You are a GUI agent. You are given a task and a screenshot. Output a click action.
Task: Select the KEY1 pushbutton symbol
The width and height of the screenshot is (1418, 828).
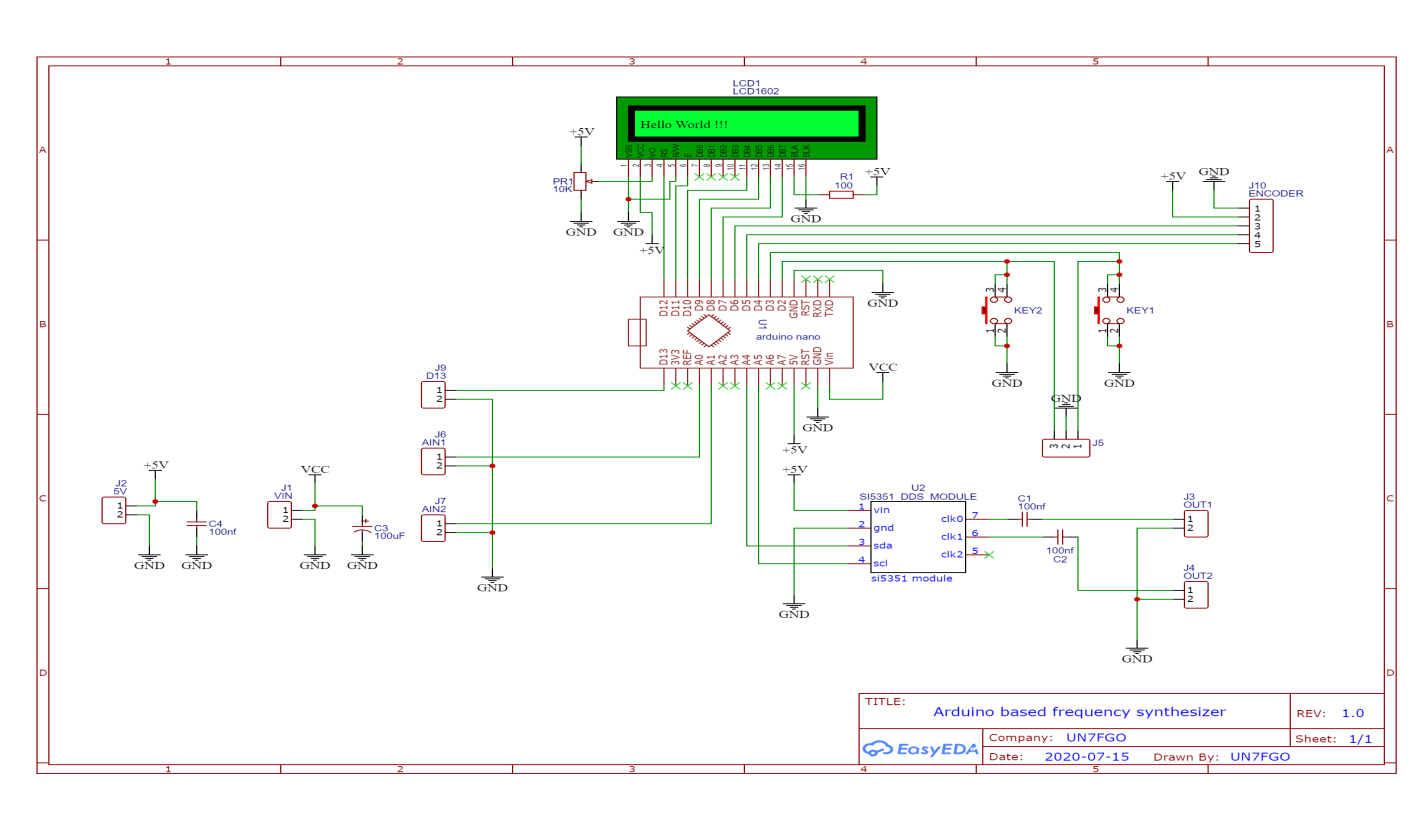point(1110,310)
